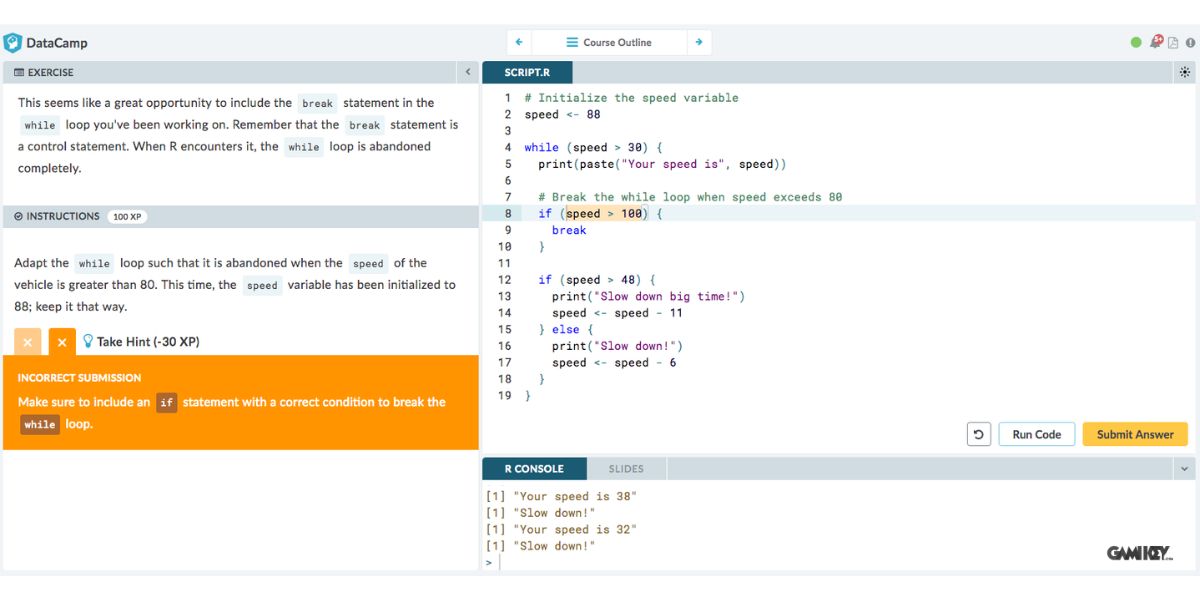Click console output 'Your speed is 38'
The width and height of the screenshot is (1200, 600).
[561, 496]
